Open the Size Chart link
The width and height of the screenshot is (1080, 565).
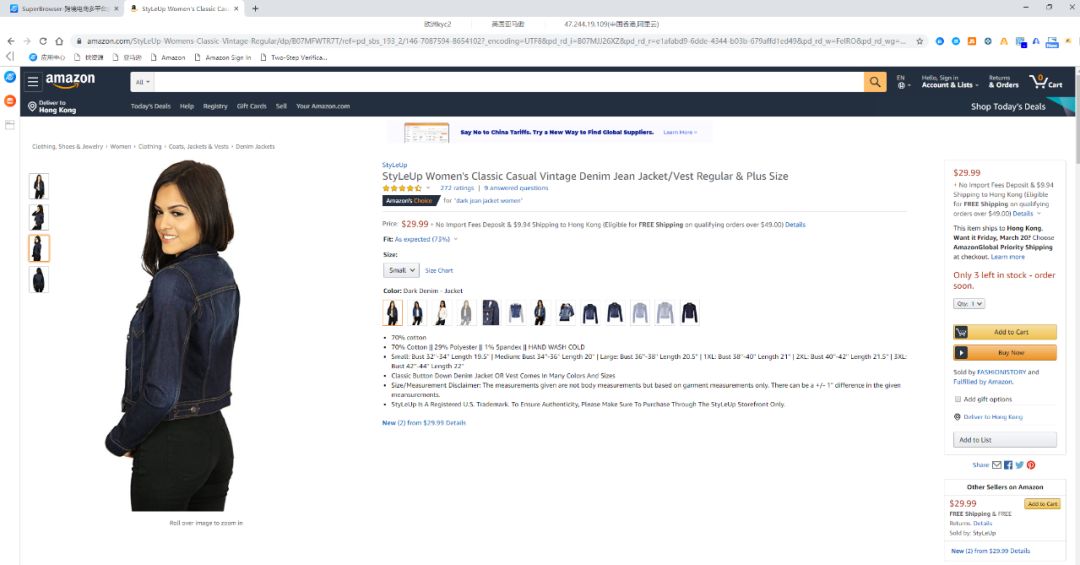click(439, 271)
